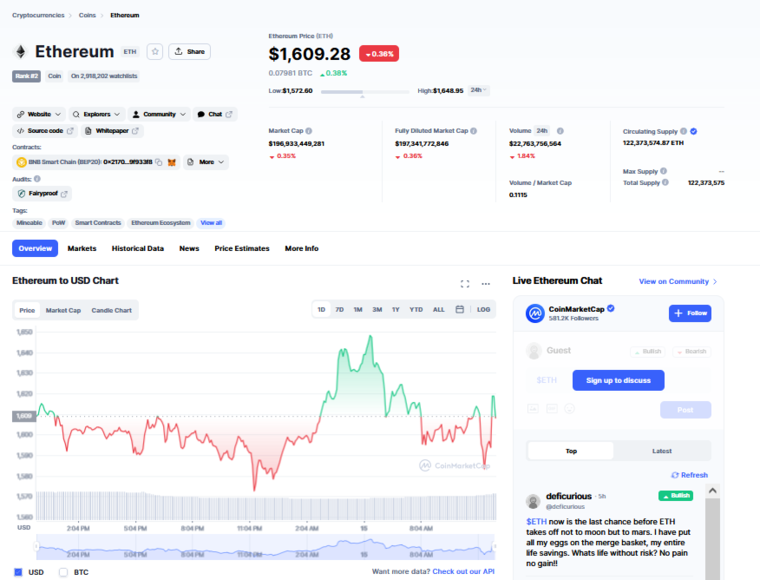Viewport: 760px width, 580px height.
Task: View all tags link
Action: [211, 223]
